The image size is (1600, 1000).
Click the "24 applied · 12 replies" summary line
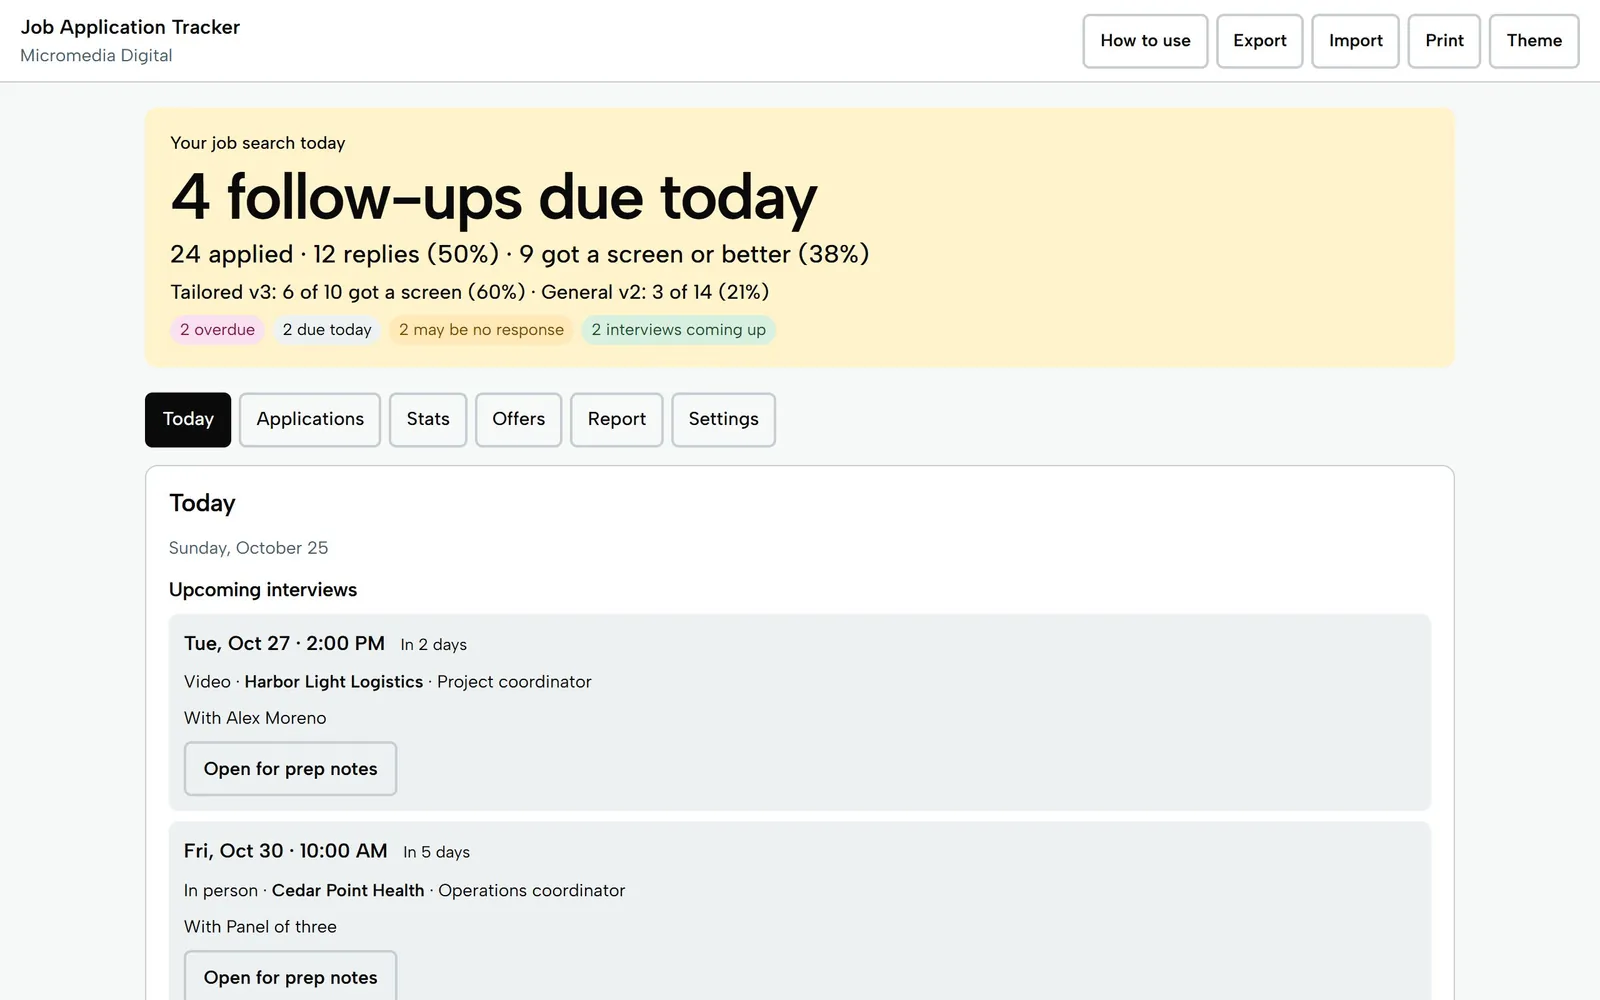(520, 254)
